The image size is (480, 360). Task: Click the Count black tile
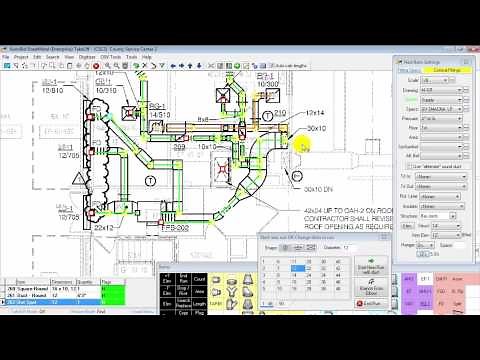click(x=199, y=279)
